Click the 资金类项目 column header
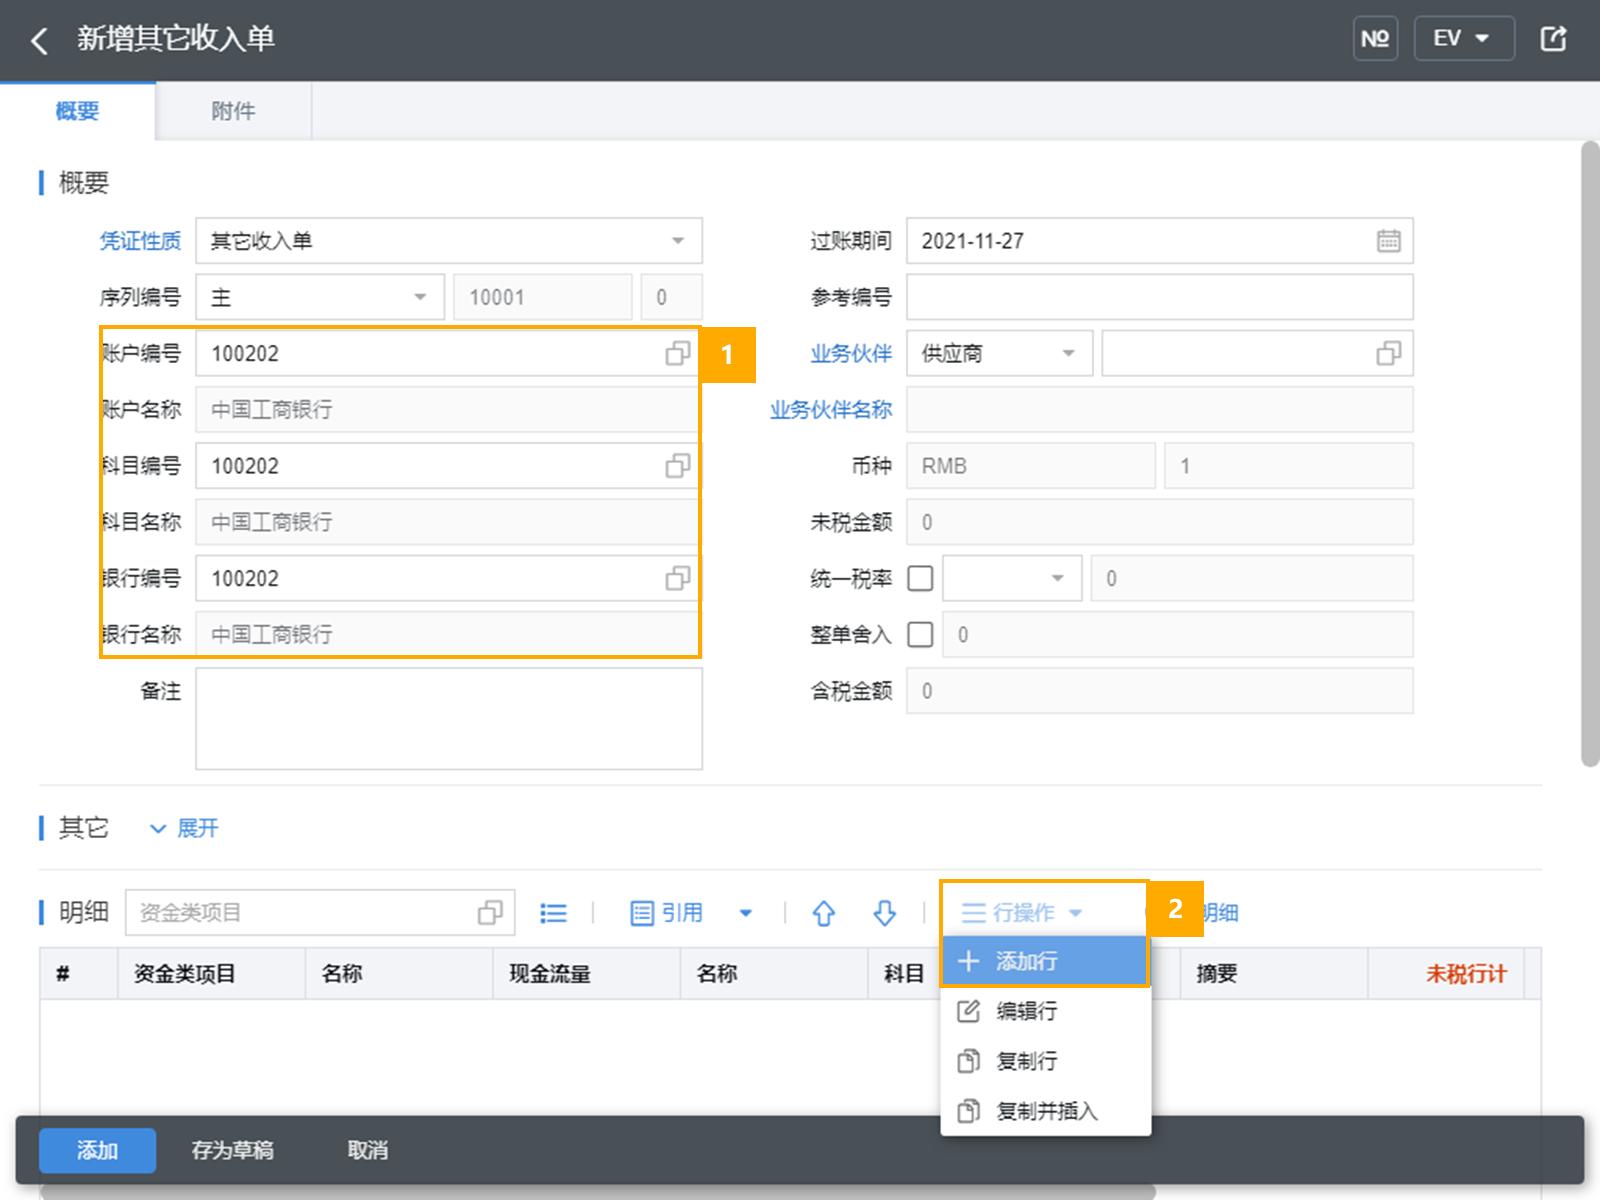The width and height of the screenshot is (1600, 1200). point(211,974)
